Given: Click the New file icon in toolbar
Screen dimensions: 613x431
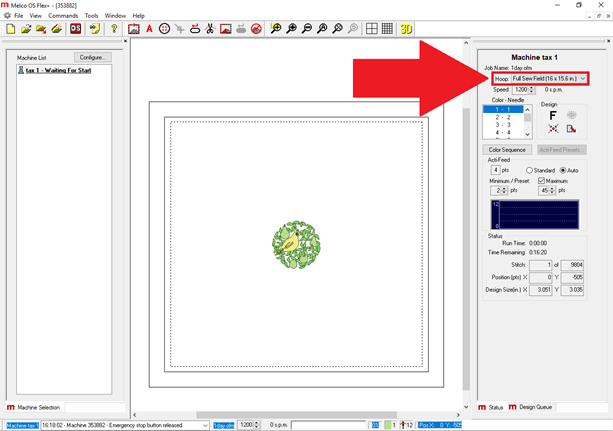Looking at the screenshot, I should click(x=10, y=29).
